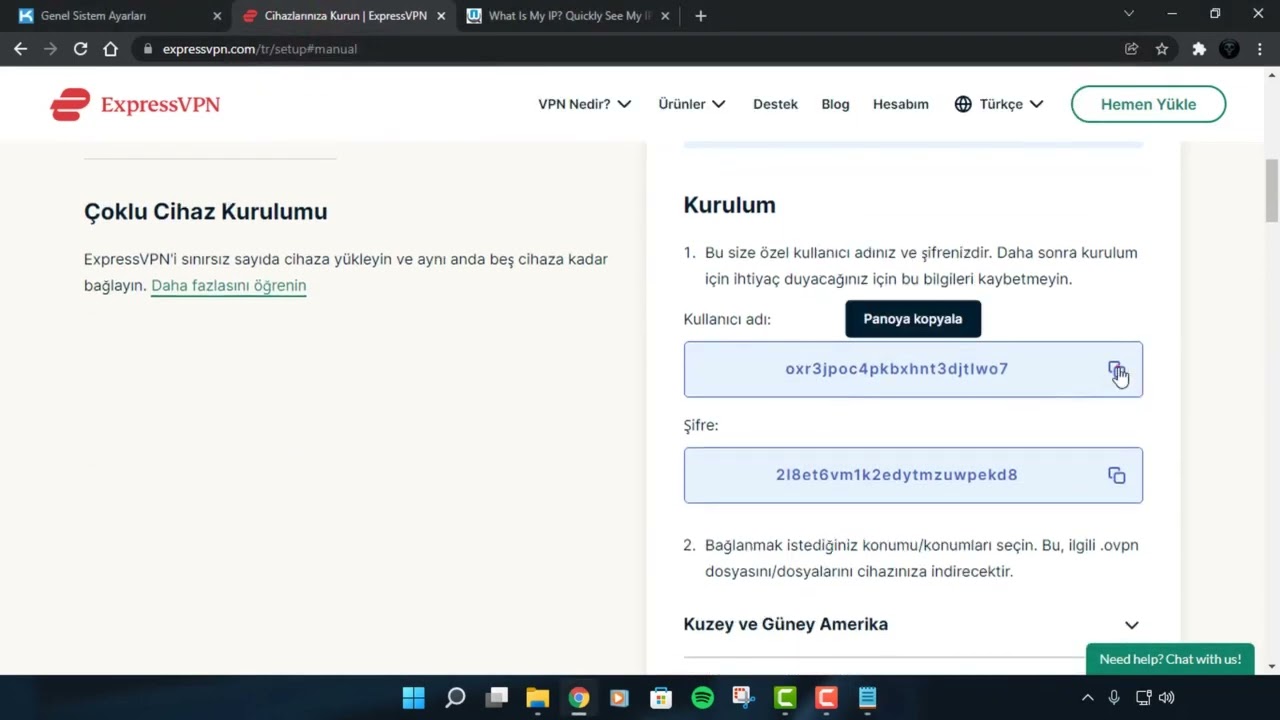This screenshot has height=720, width=1280.
Task: Click the Hemen Yükle button
Action: 1148,104
